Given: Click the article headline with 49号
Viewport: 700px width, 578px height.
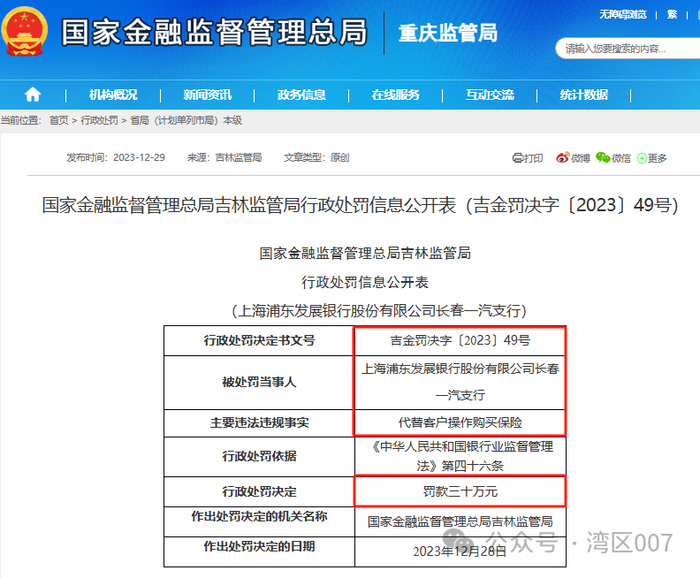Looking at the screenshot, I should point(360,205).
